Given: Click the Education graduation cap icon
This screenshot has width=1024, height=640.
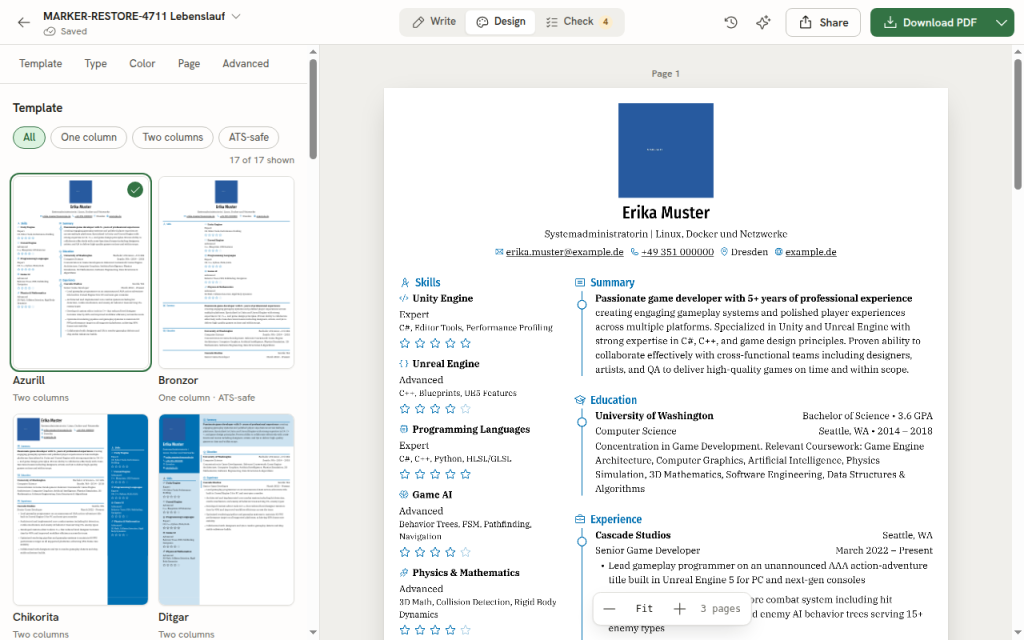Looking at the screenshot, I should point(579,400).
